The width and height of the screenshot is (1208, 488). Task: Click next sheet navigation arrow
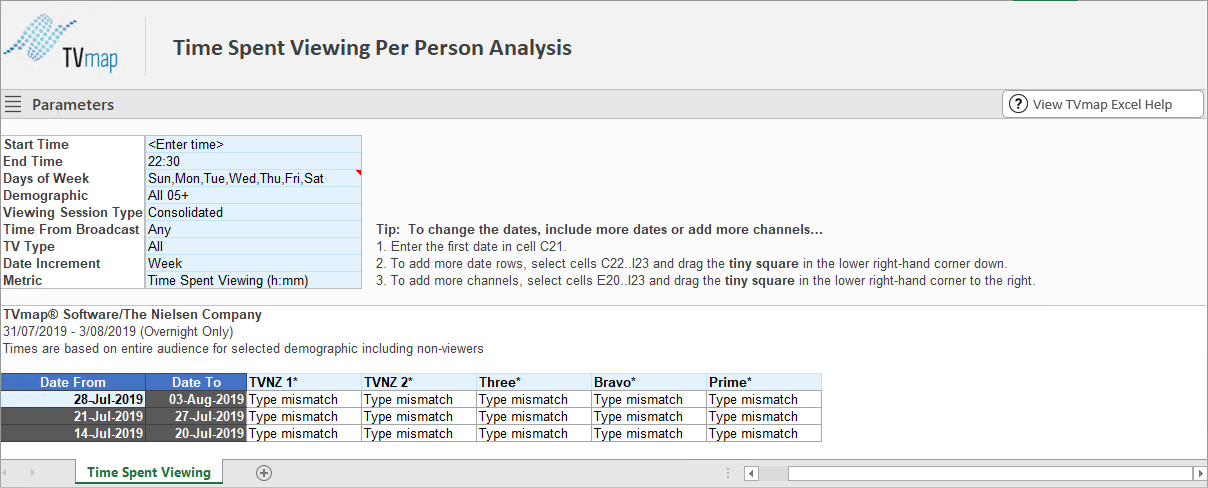coord(33,472)
